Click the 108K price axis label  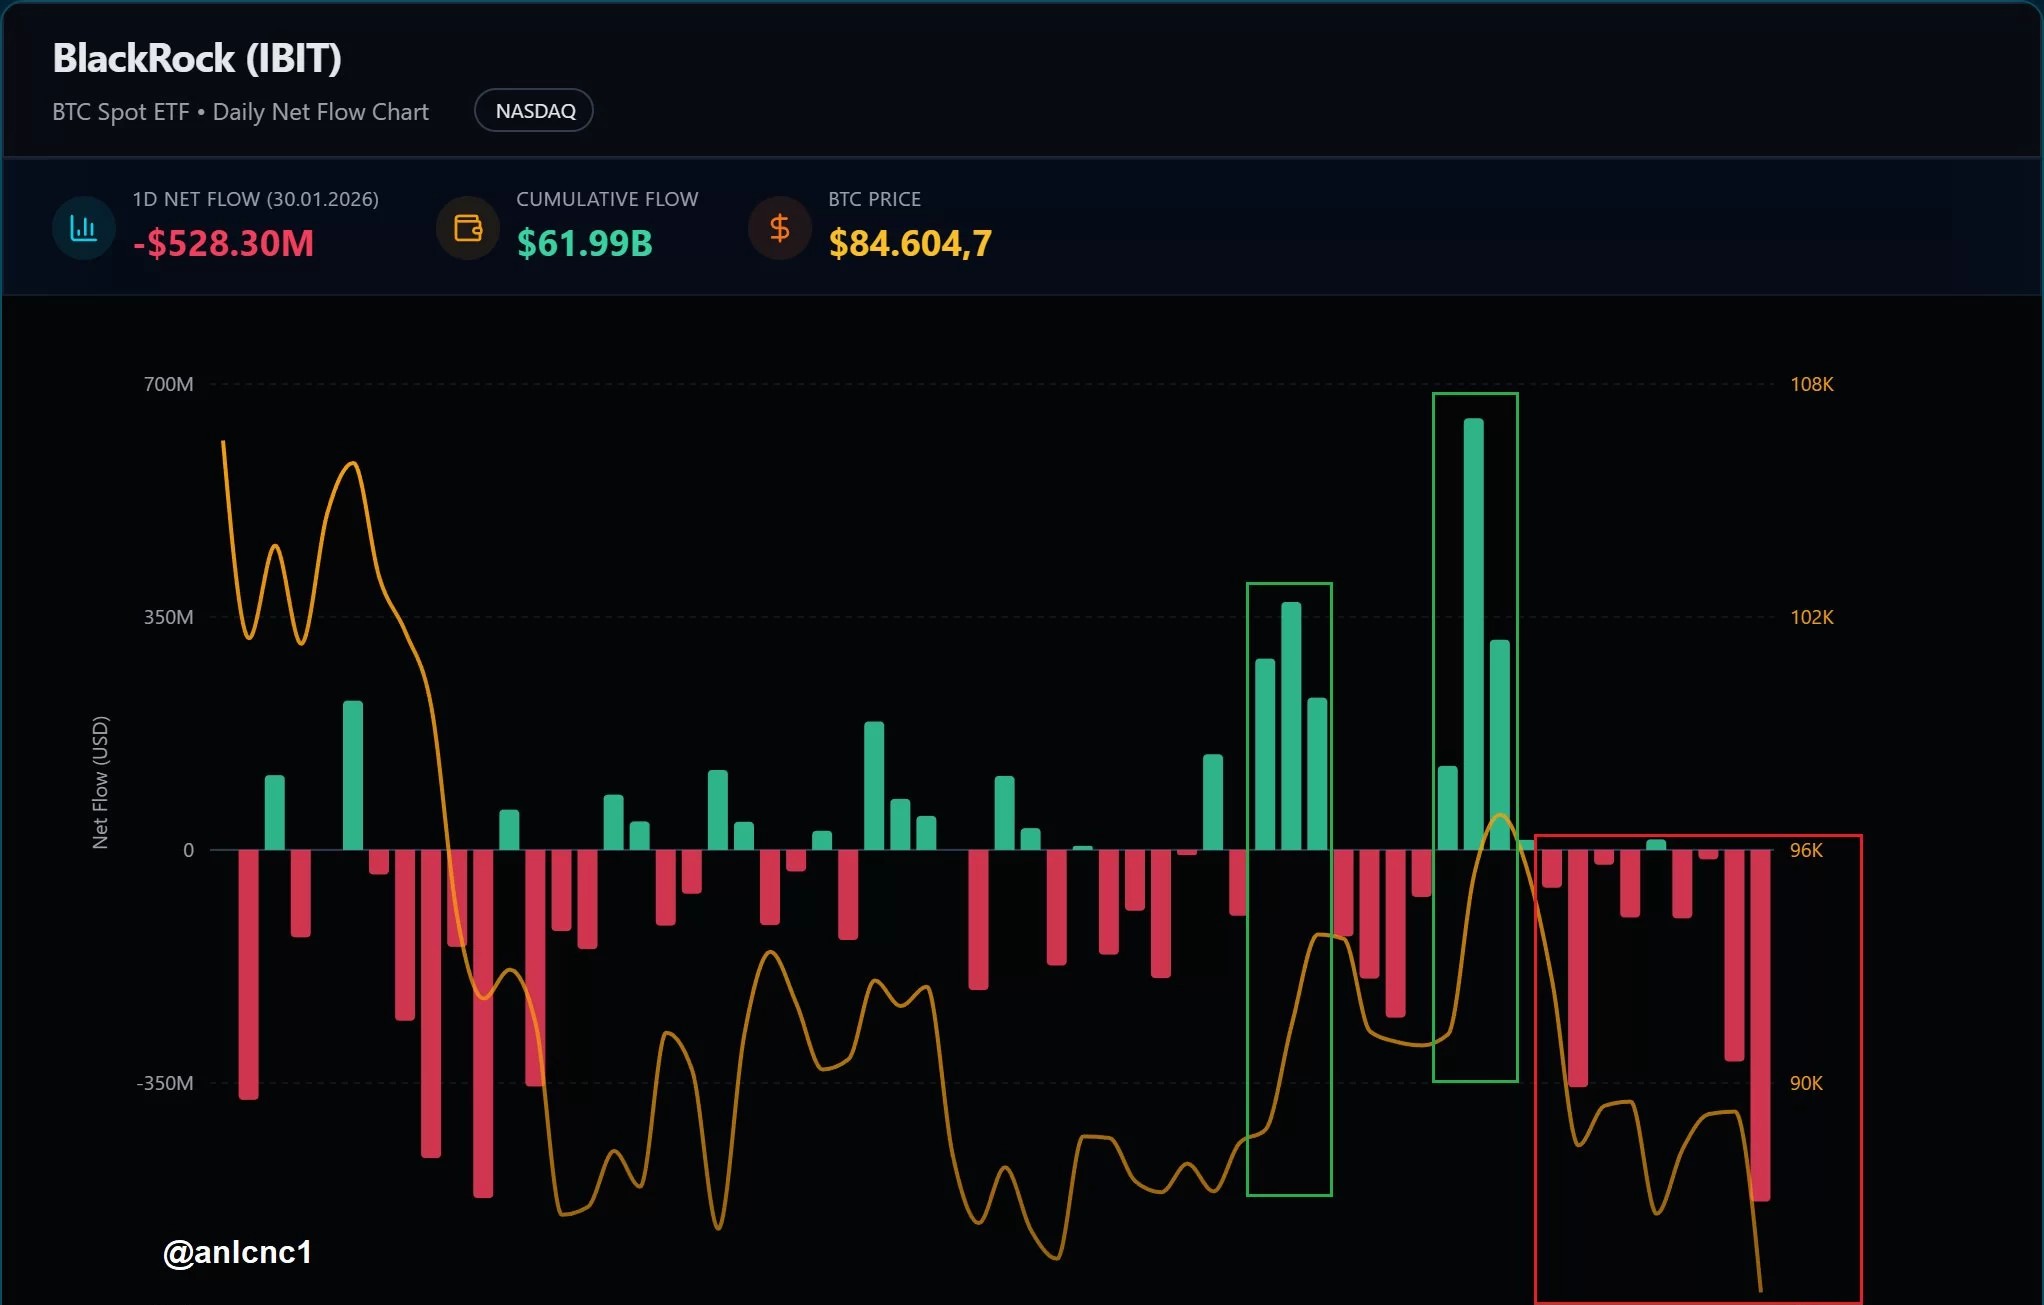click(x=1812, y=384)
